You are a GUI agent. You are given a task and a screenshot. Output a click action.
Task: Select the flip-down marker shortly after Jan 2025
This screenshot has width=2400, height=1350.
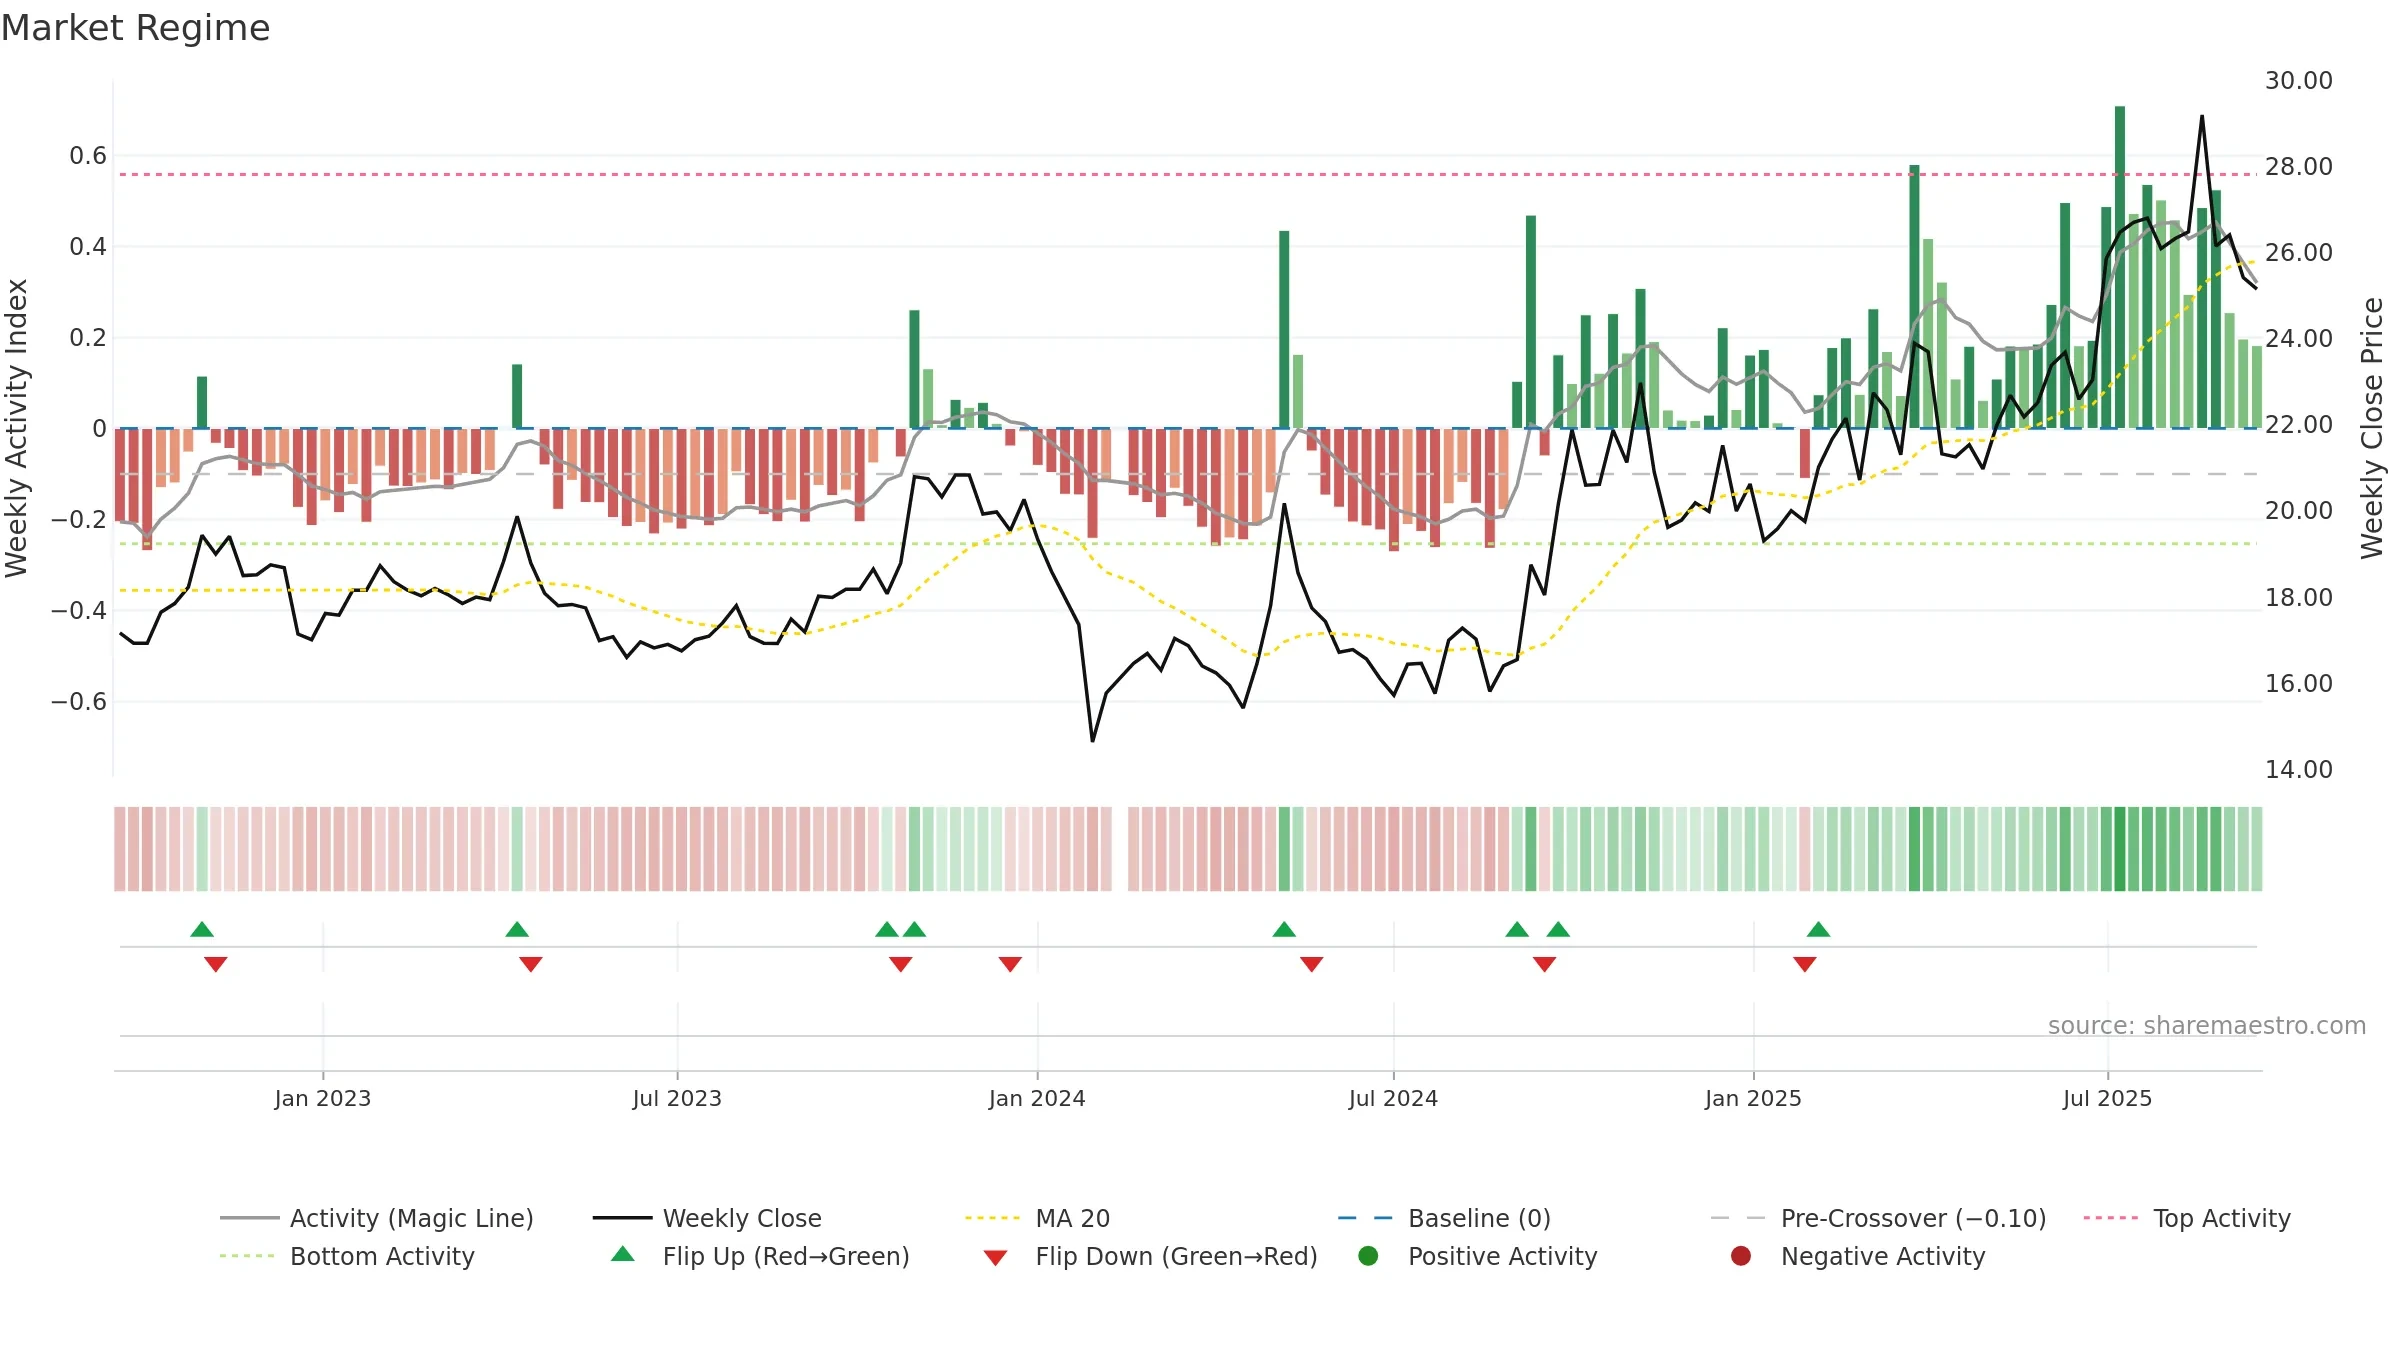tap(1805, 964)
